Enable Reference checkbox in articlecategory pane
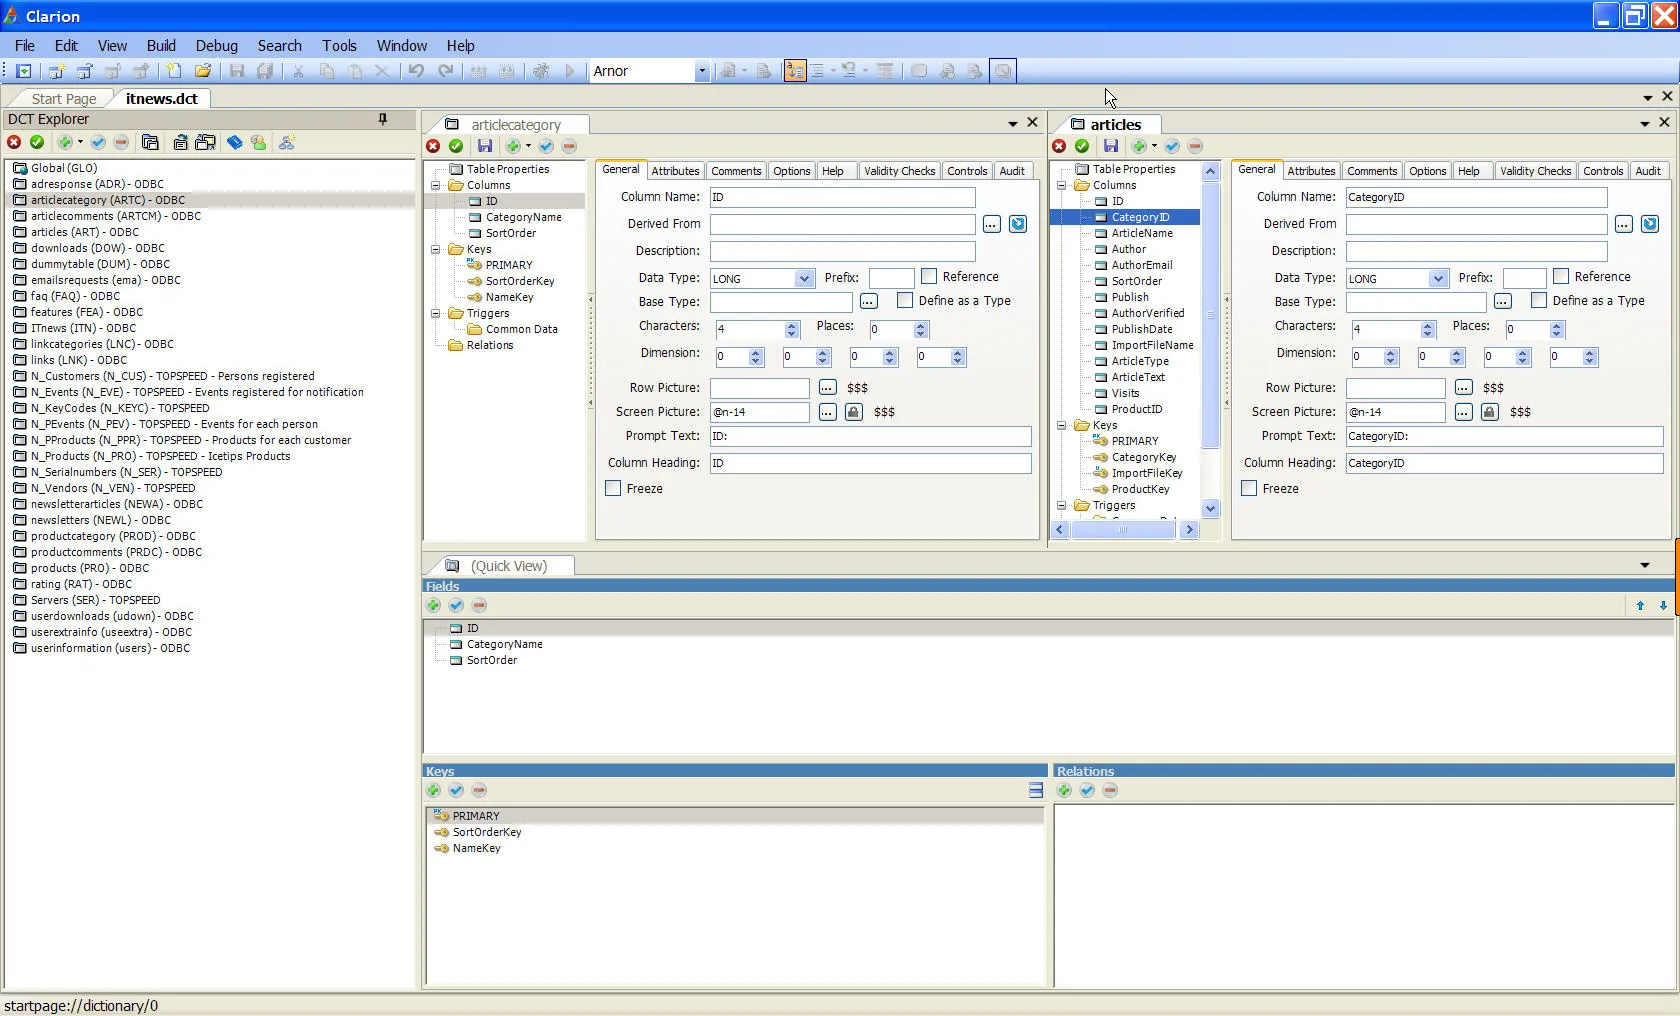This screenshot has width=1680, height=1016. click(929, 276)
